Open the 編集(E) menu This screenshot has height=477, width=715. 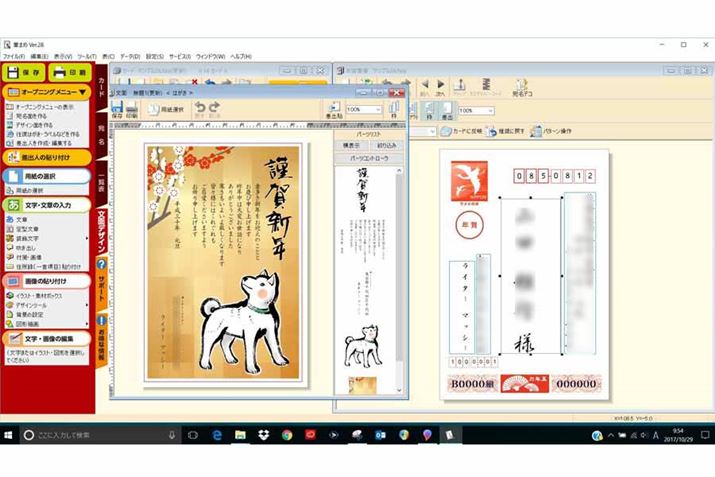click(39, 57)
